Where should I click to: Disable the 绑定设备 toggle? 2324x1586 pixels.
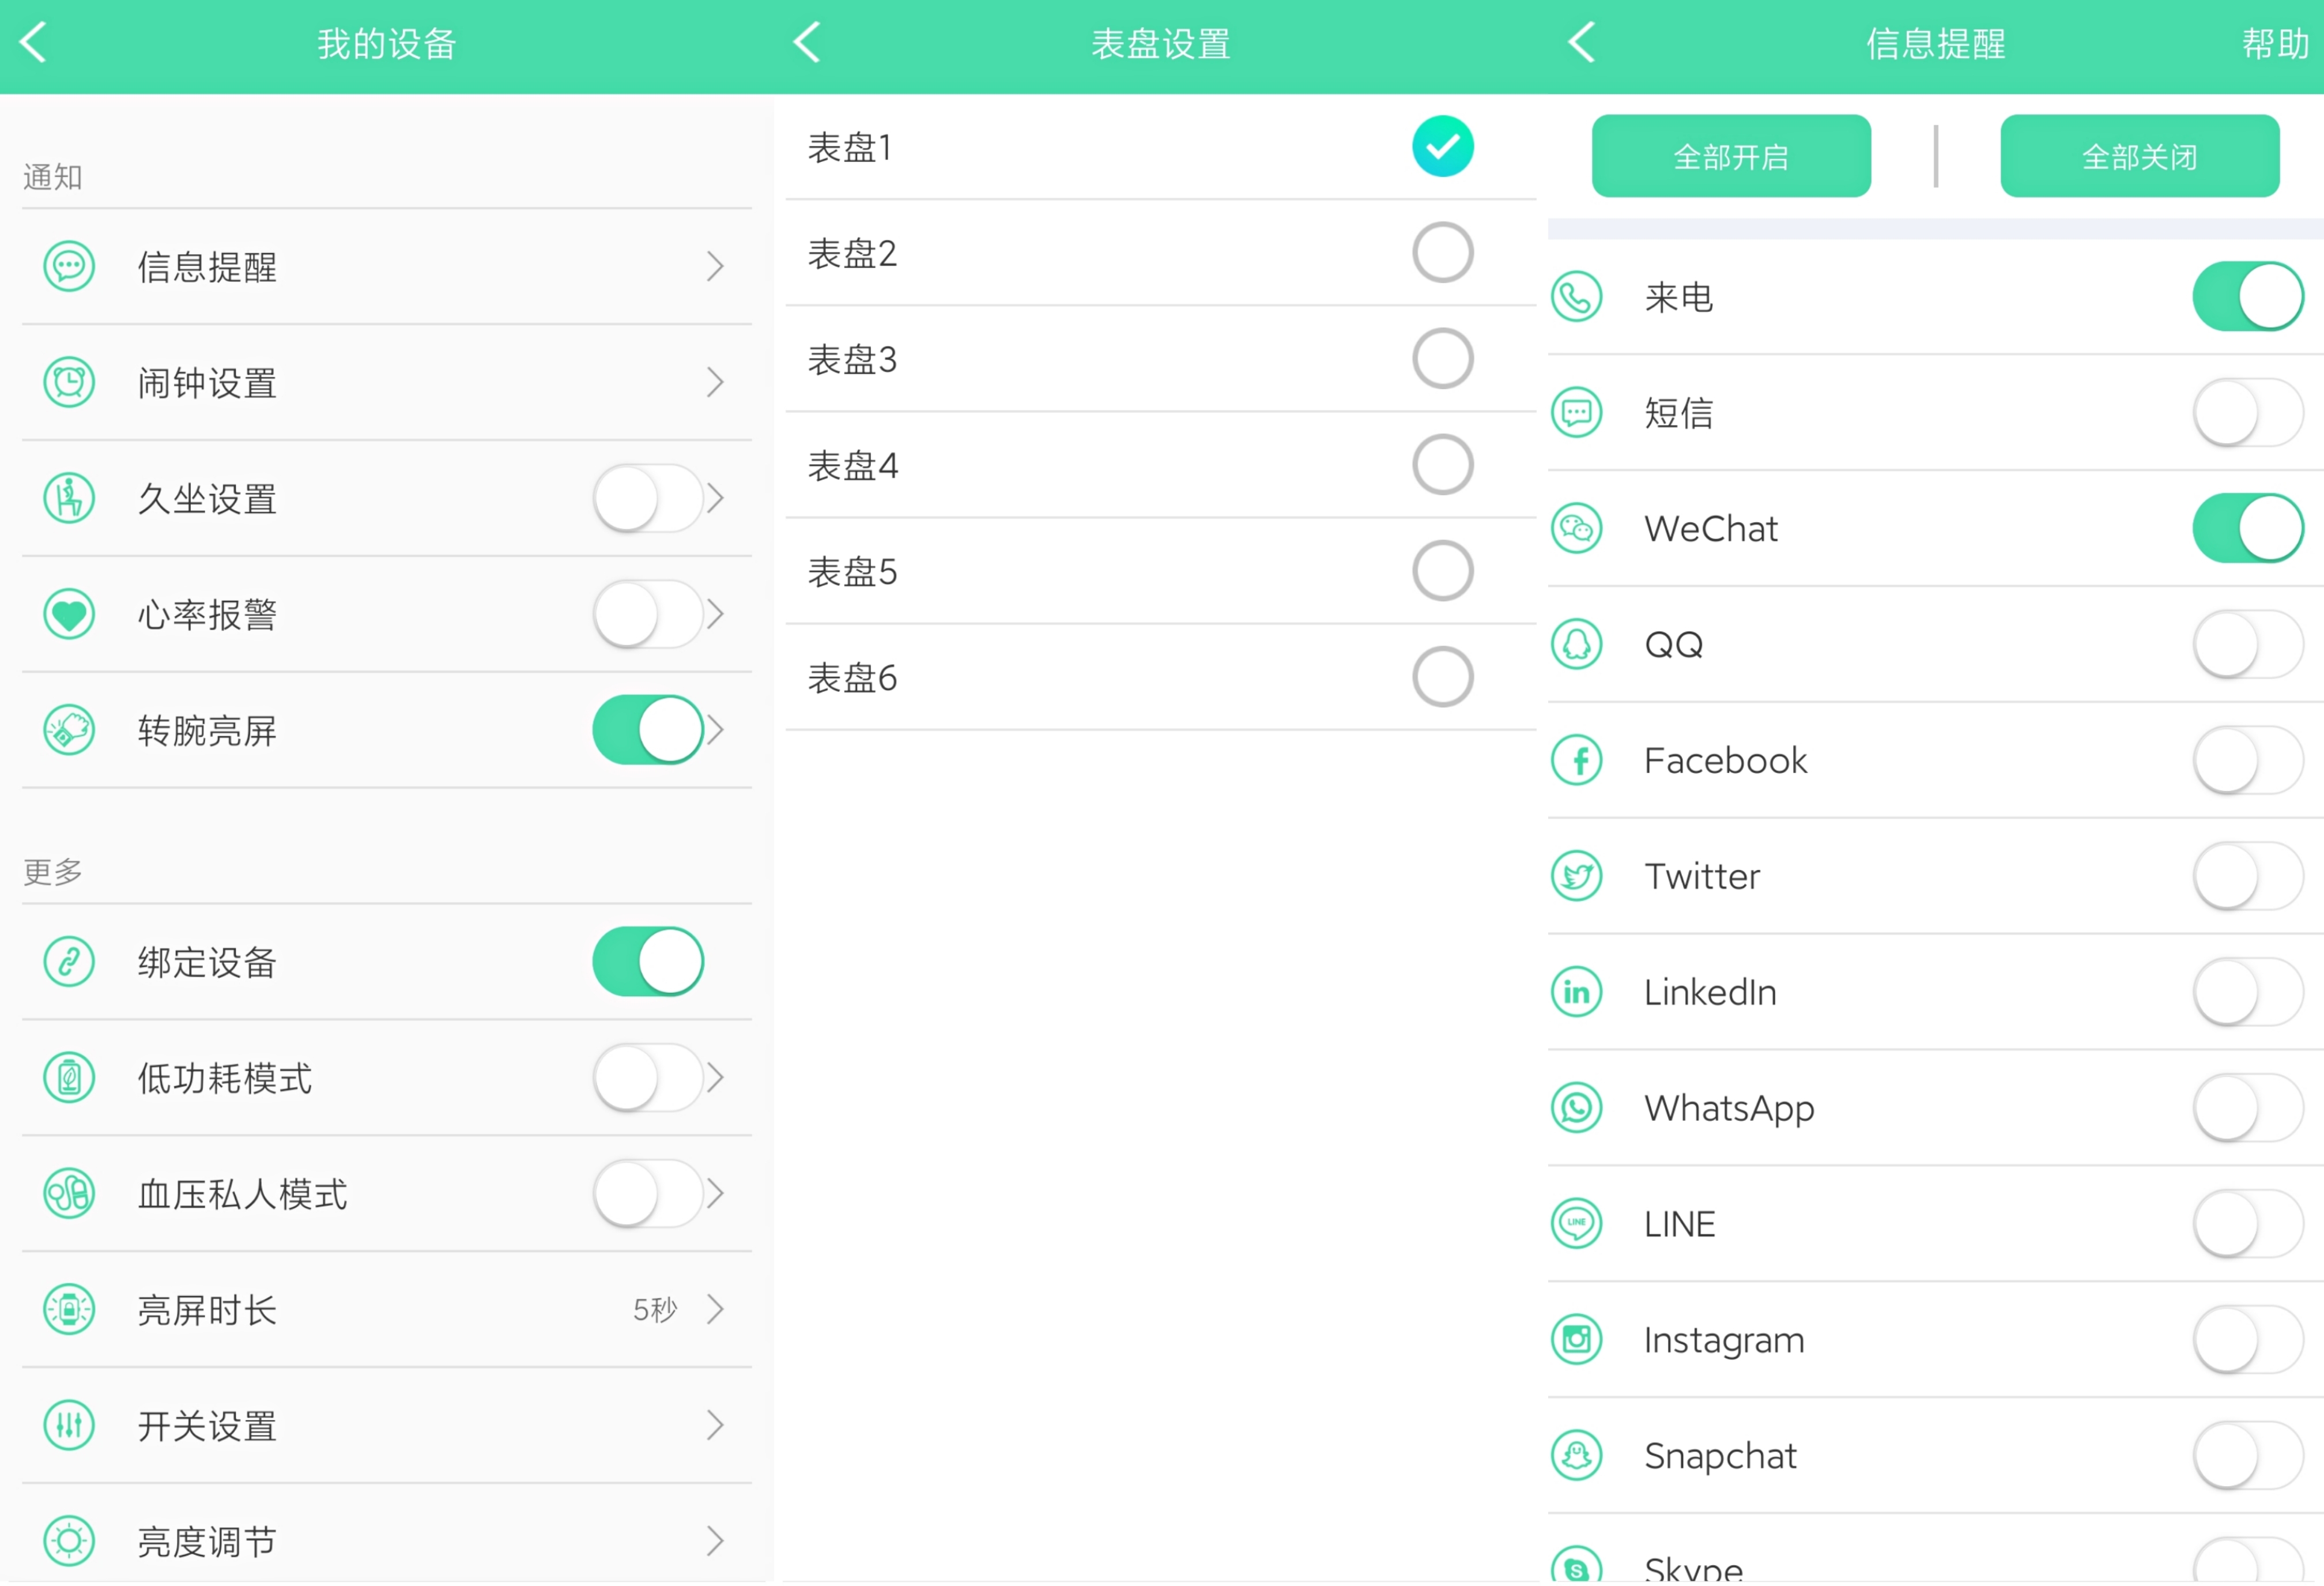pyautogui.click(x=648, y=961)
